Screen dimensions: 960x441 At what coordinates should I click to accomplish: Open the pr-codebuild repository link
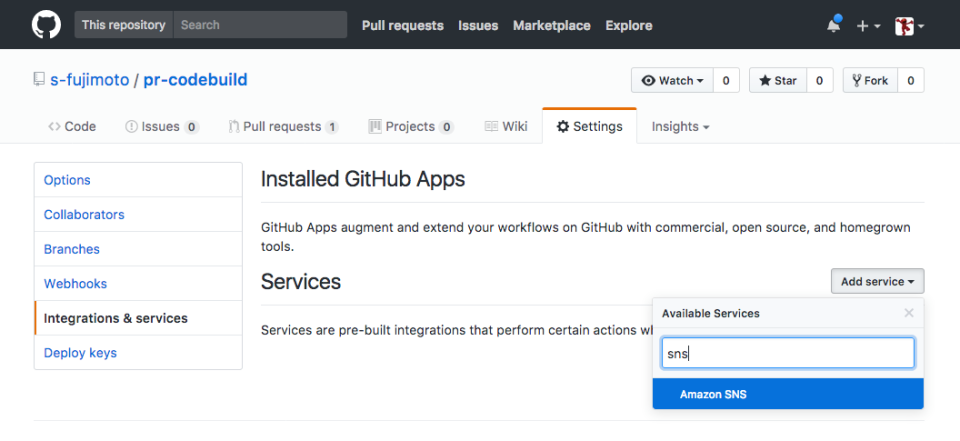point(195,80)
